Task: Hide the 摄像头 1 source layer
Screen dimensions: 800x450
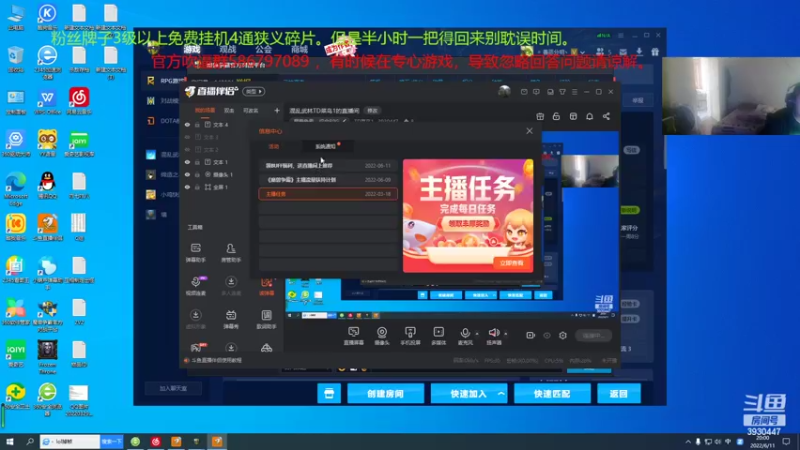Action: pyautogui.click(x=187, y=174)
